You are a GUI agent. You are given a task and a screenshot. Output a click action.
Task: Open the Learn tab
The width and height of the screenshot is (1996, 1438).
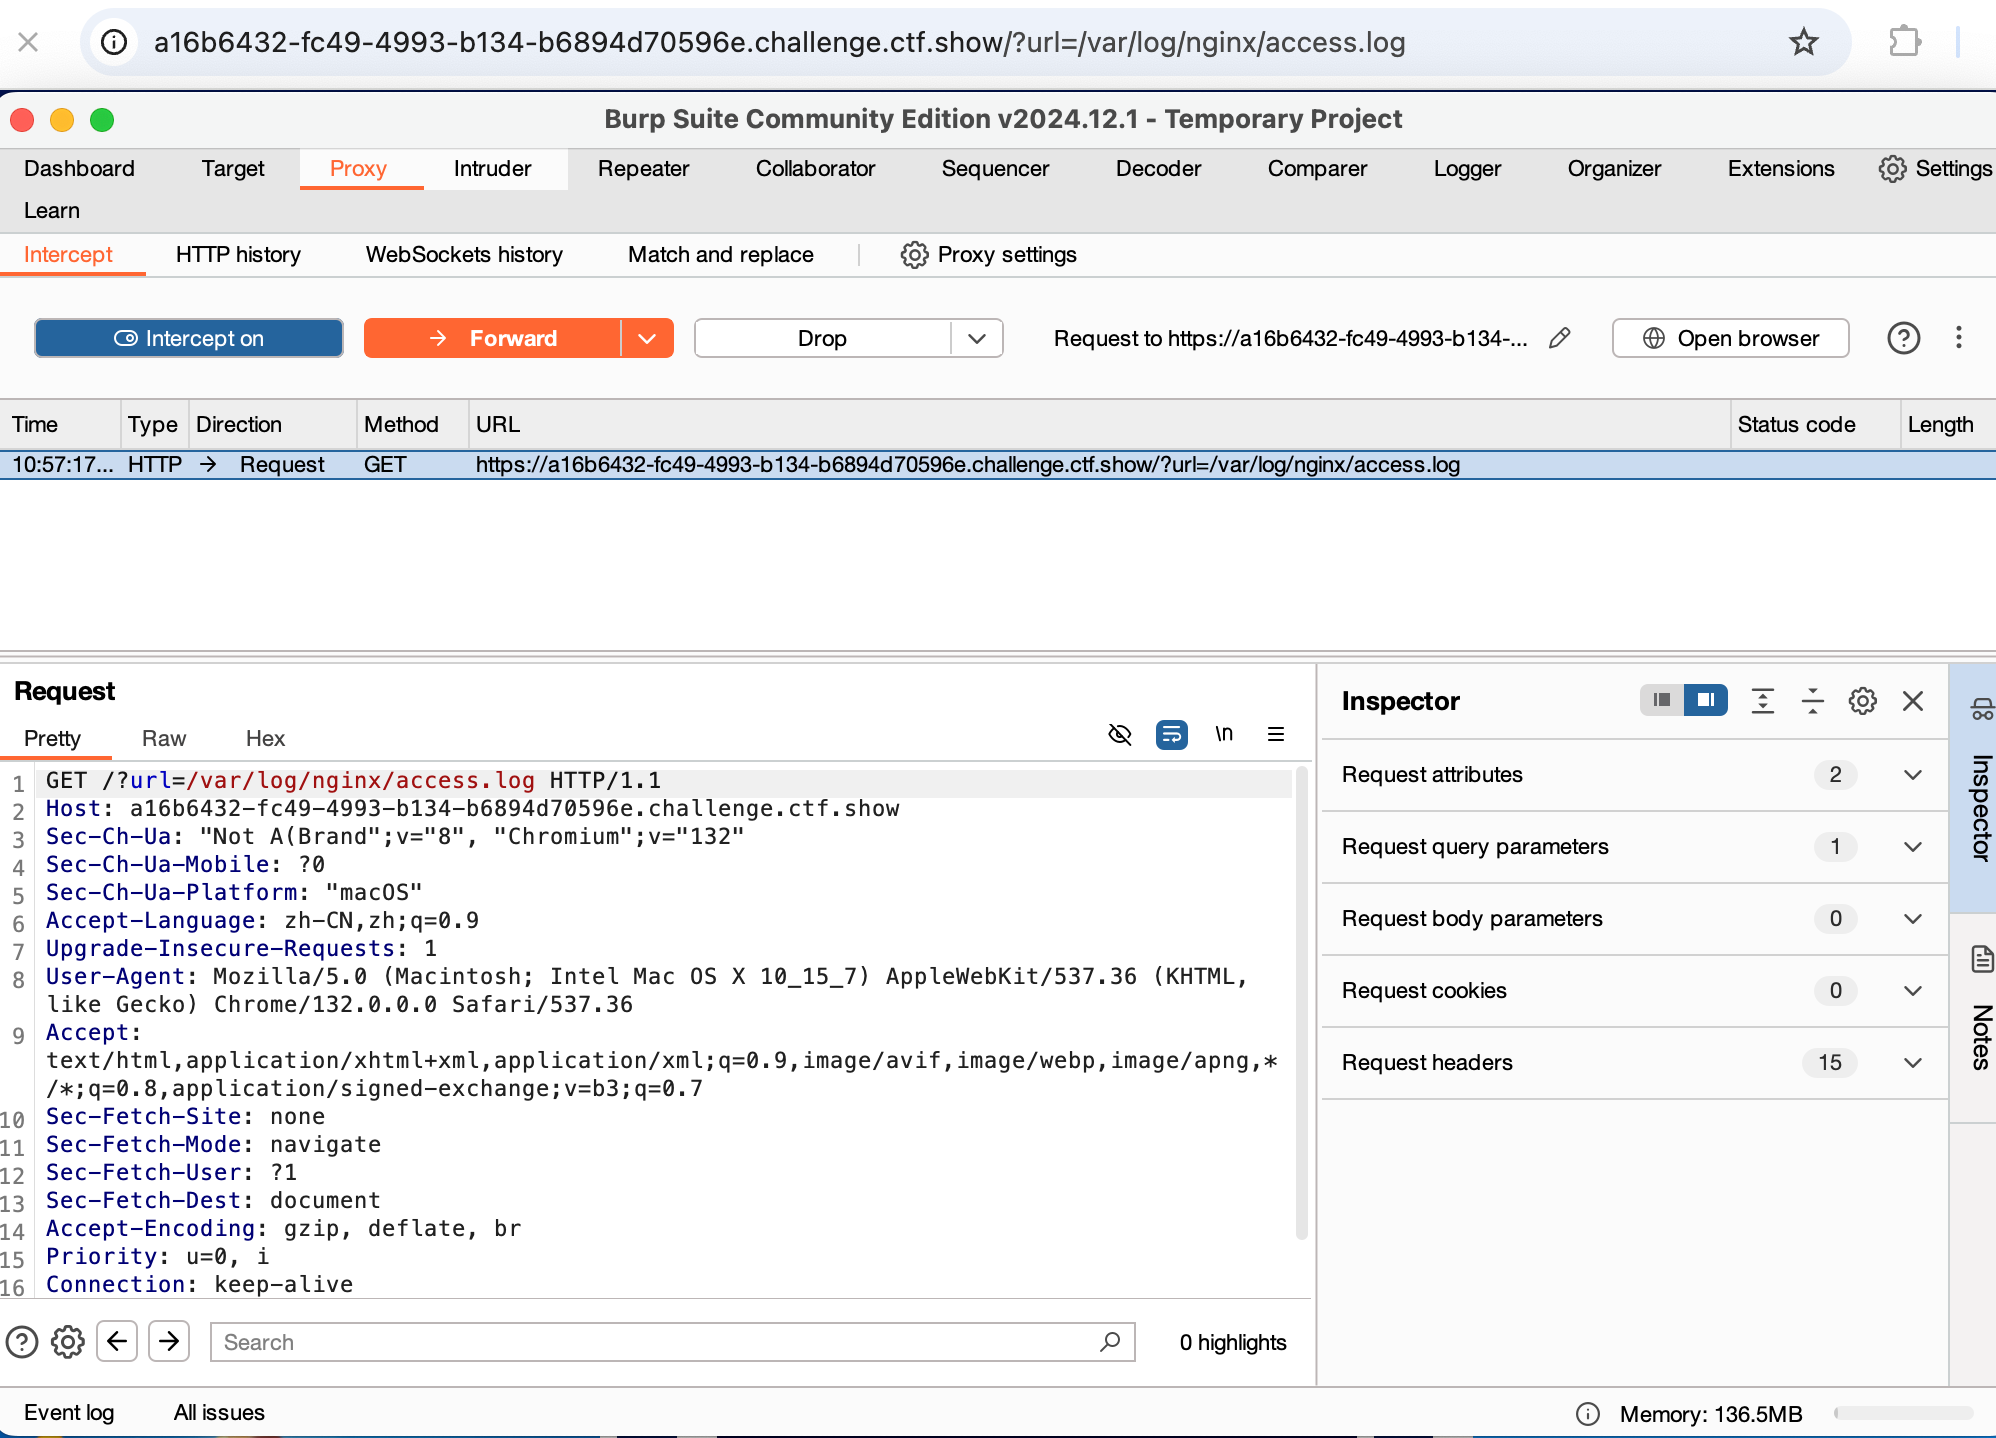pyautogui.click(x=52, y=210)
